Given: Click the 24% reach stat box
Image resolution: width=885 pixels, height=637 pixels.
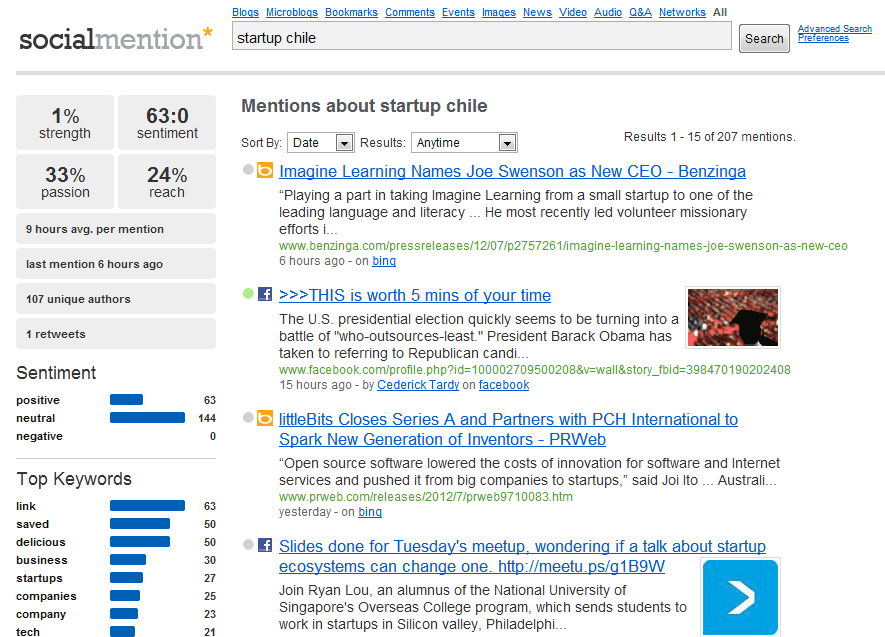Looking at the screenshot, I should 167,182.
